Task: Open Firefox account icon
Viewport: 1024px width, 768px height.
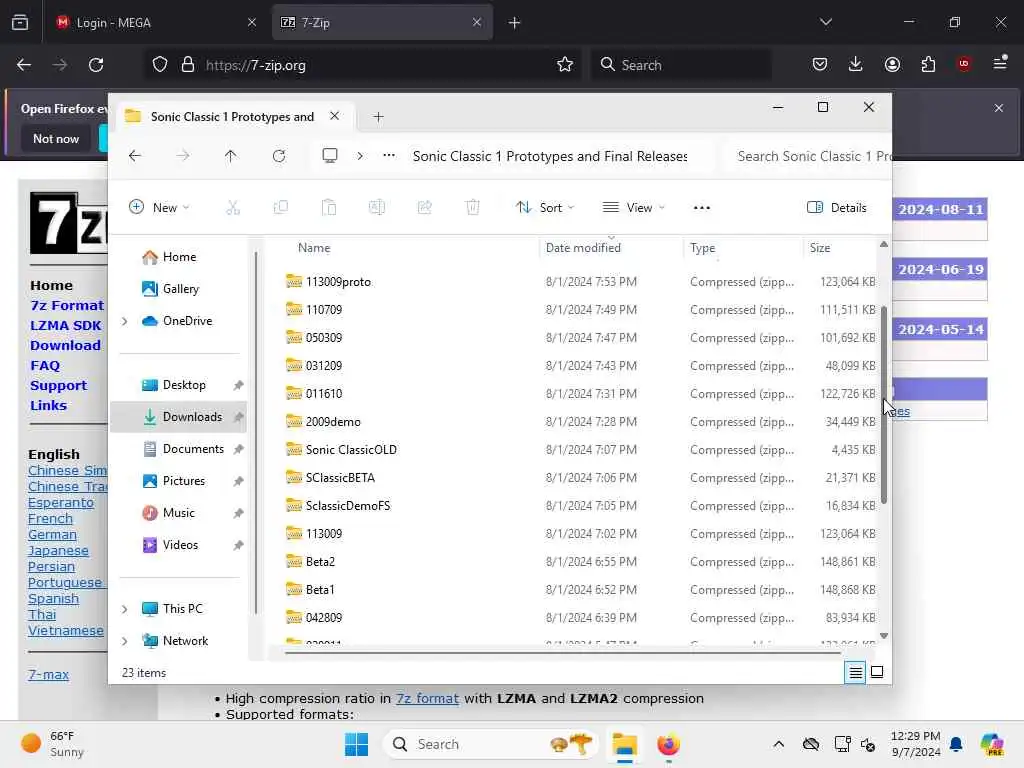Action: coord(892,64)
